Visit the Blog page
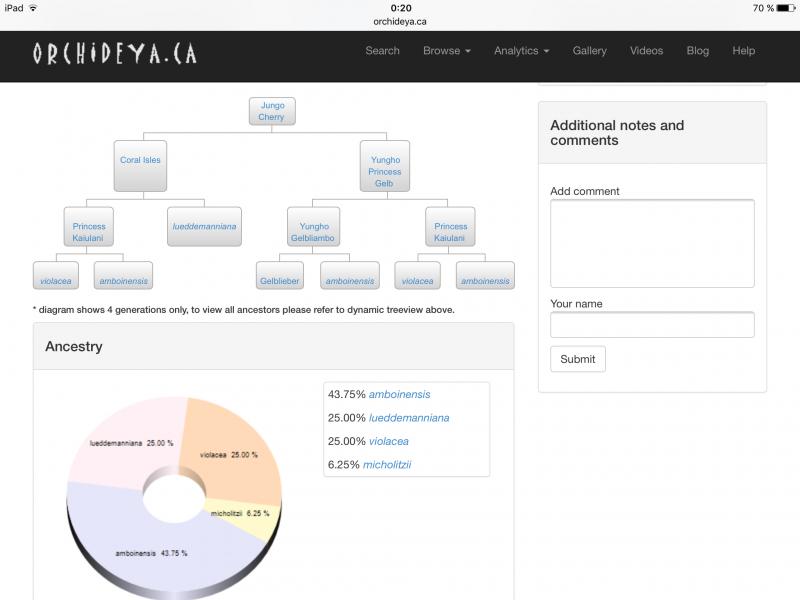800x600 pixels. [x=697, y=51]
